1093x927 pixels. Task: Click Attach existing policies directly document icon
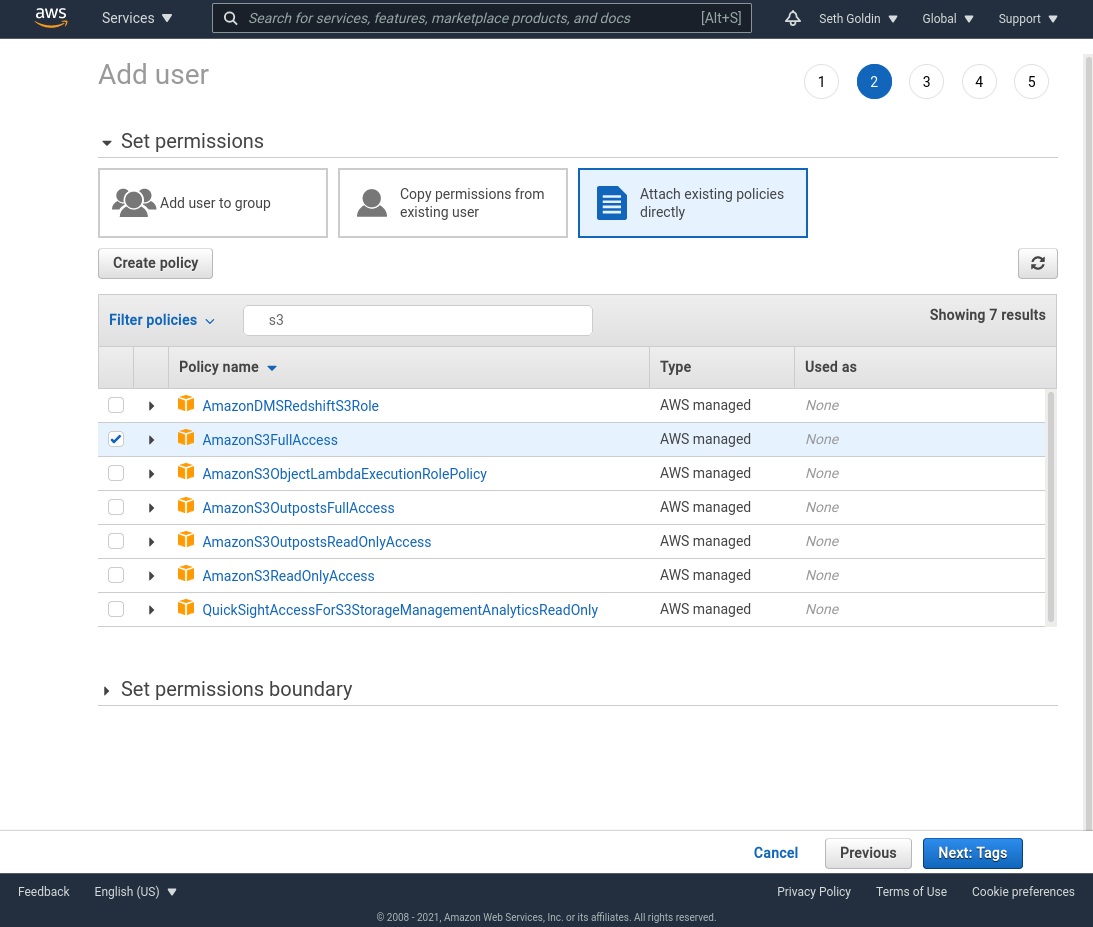pyautogui.click(x=611, y=203)
